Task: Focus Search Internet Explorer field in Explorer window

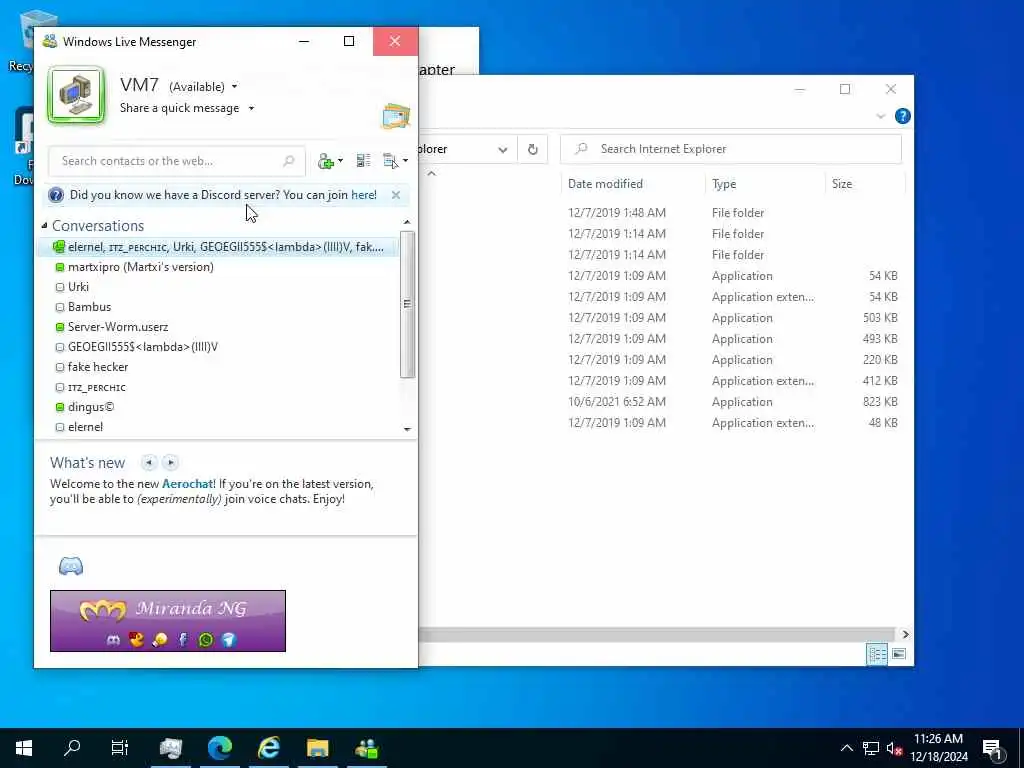Action: pyautogui.click(x=731, y=149)
